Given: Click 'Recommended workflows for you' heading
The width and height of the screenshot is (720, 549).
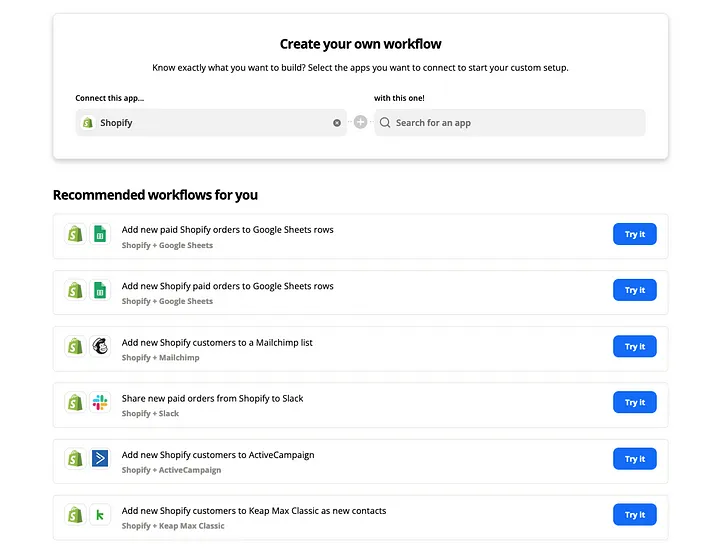Looking at the screenshot, I should (x=155, y=195).
